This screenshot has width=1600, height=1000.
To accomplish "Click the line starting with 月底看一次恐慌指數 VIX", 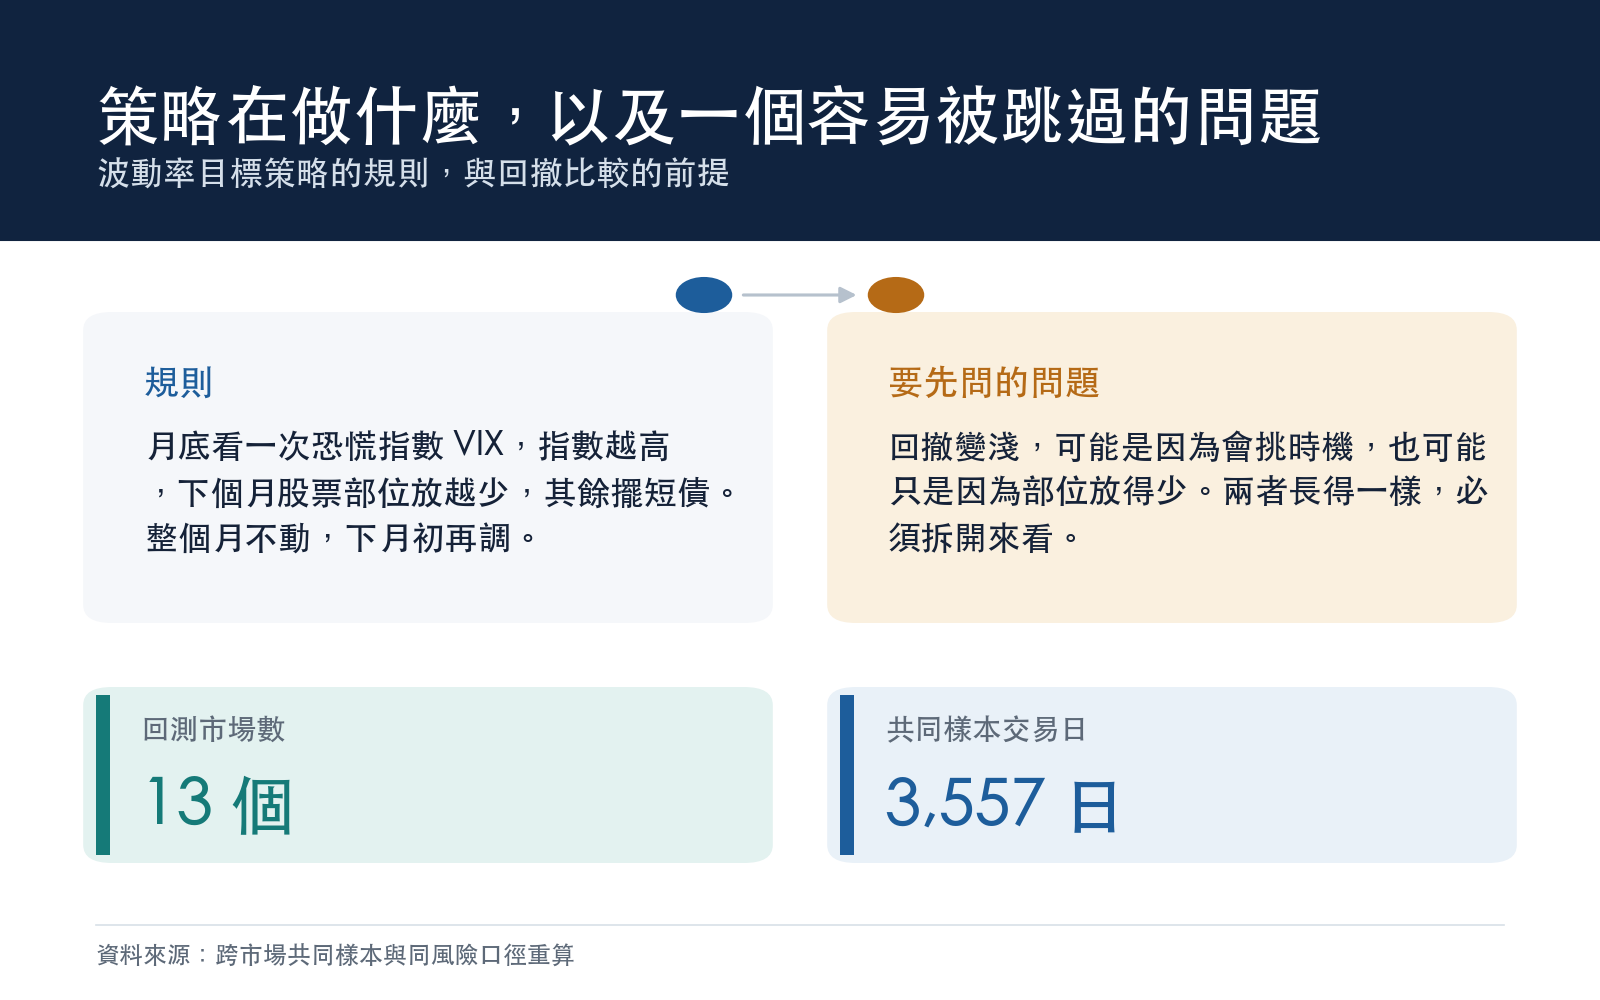I will click(408, 445).
